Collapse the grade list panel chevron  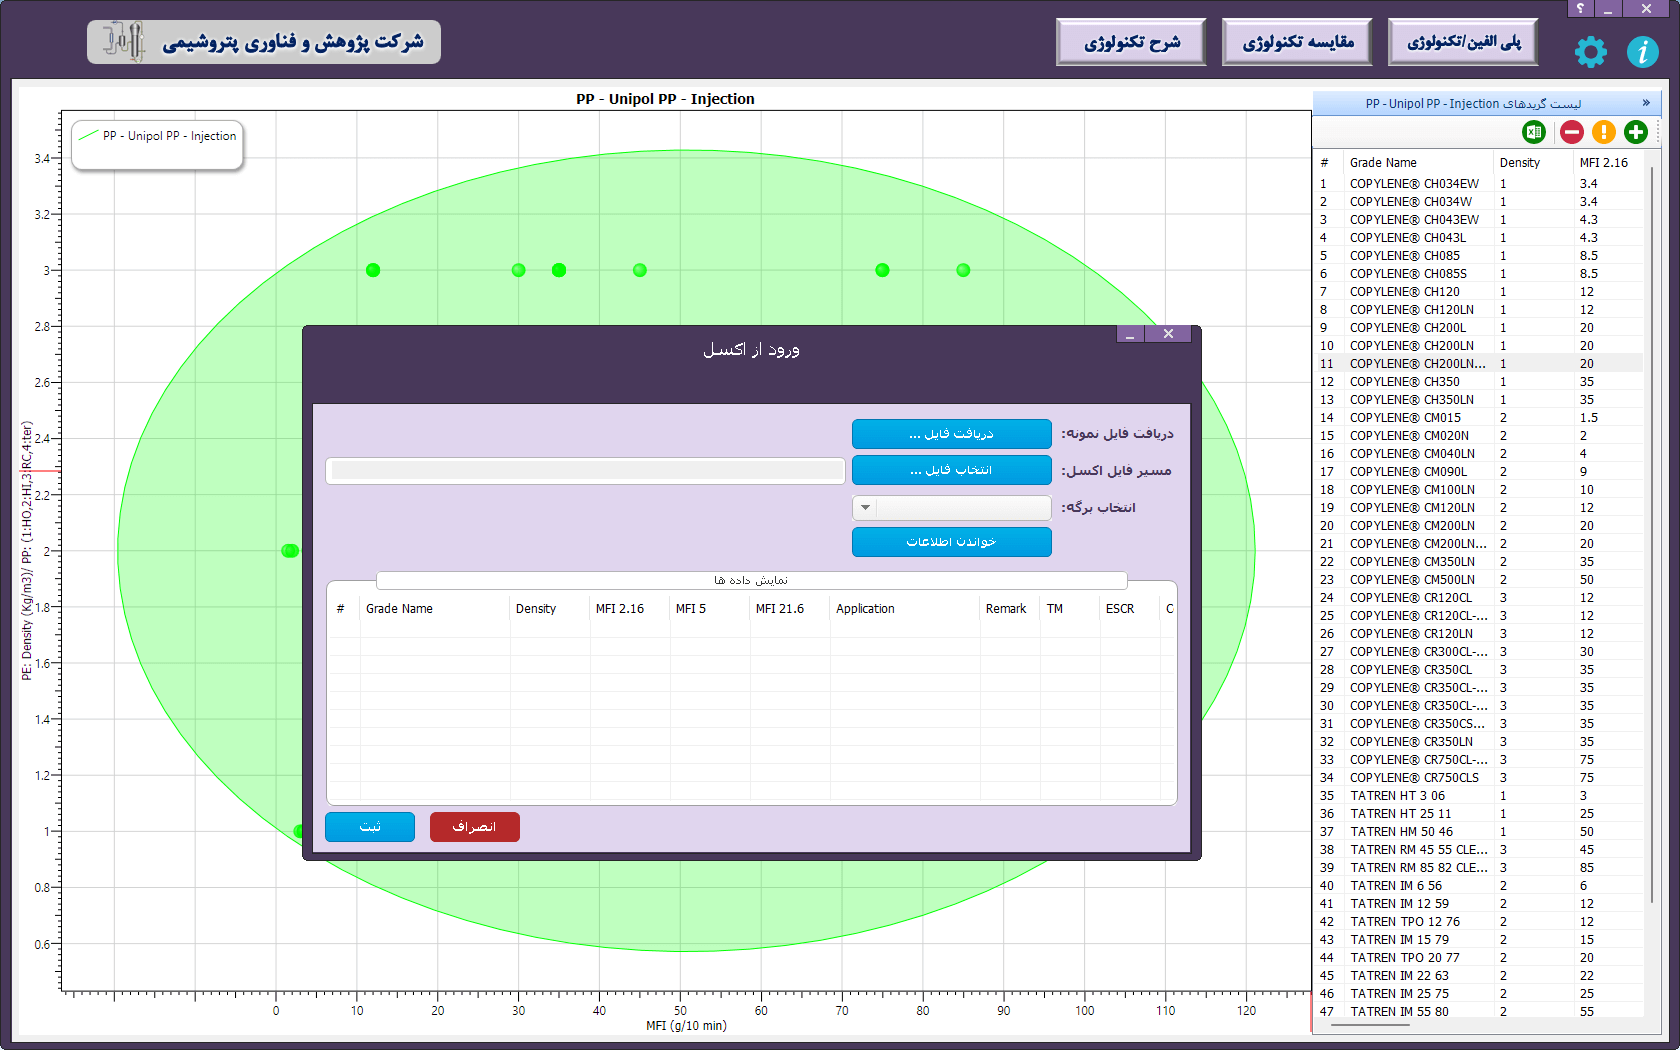(x=1646, y=103)
